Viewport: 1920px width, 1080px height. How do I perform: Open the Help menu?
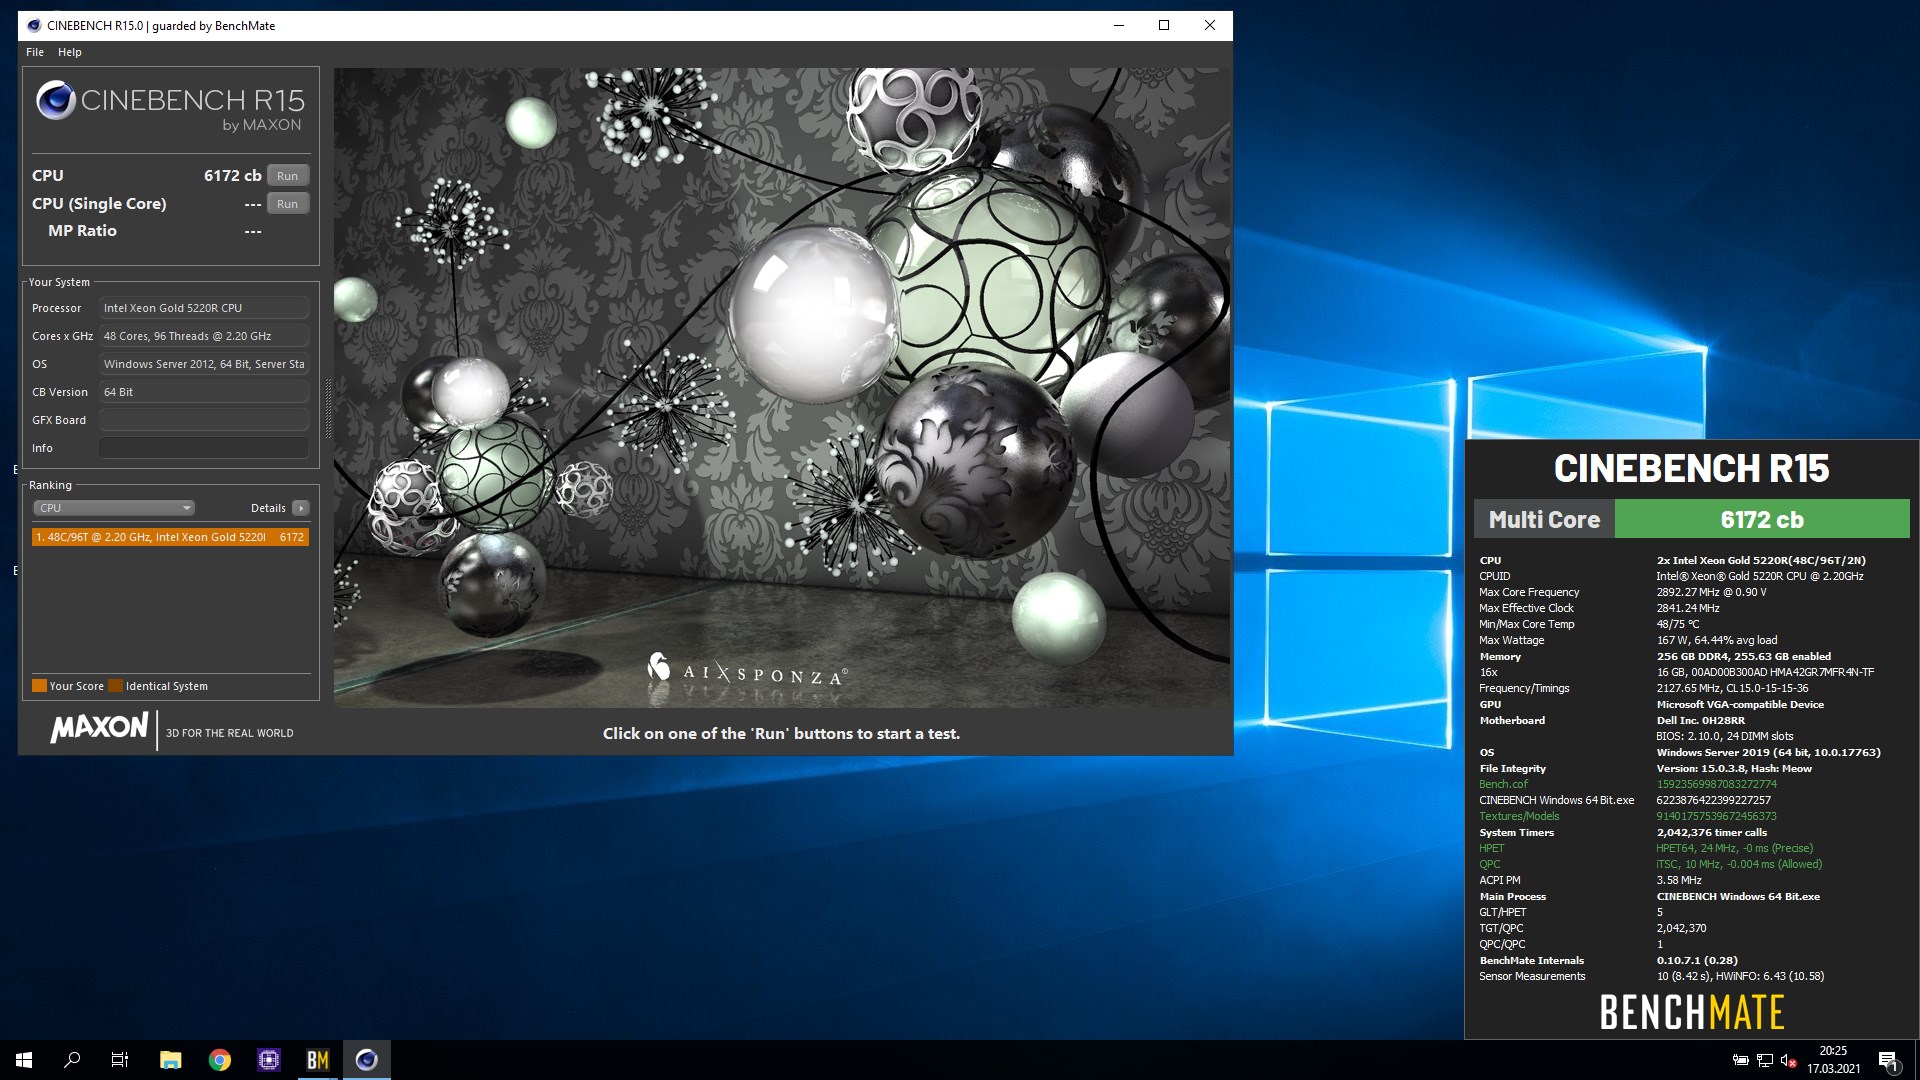click(x=70, y=52)
